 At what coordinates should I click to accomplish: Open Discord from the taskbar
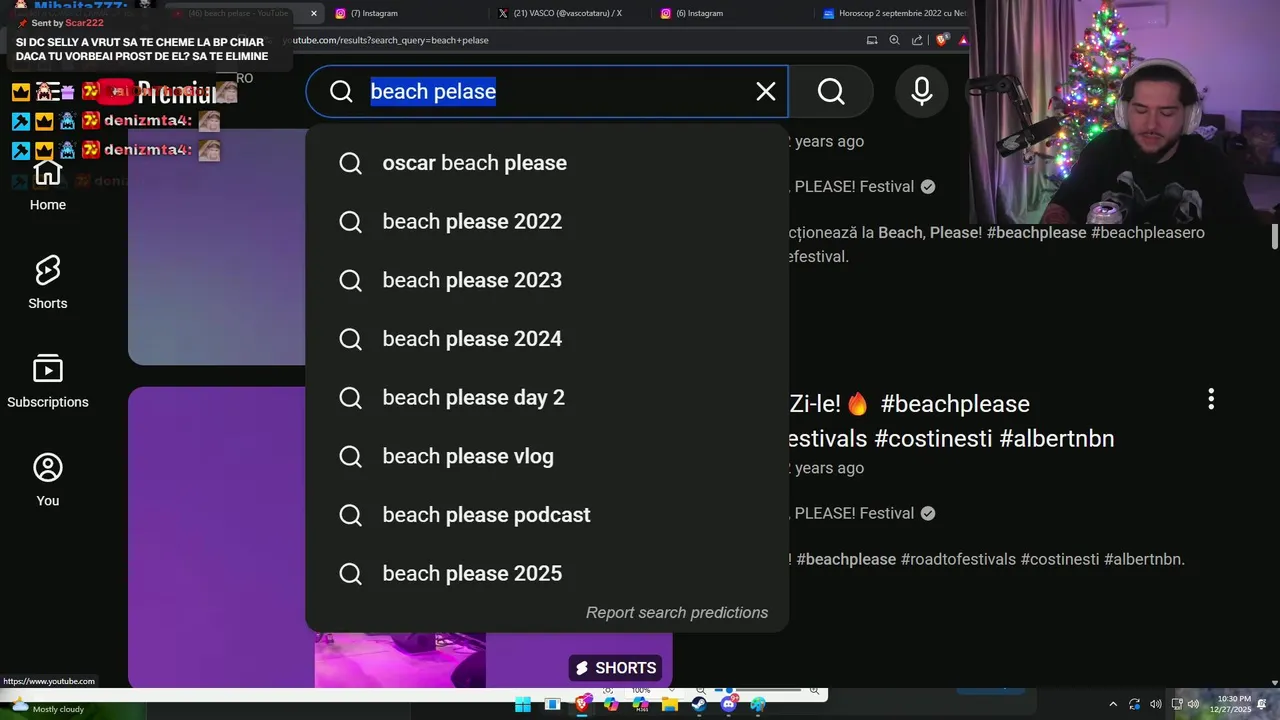click(729, 705)
